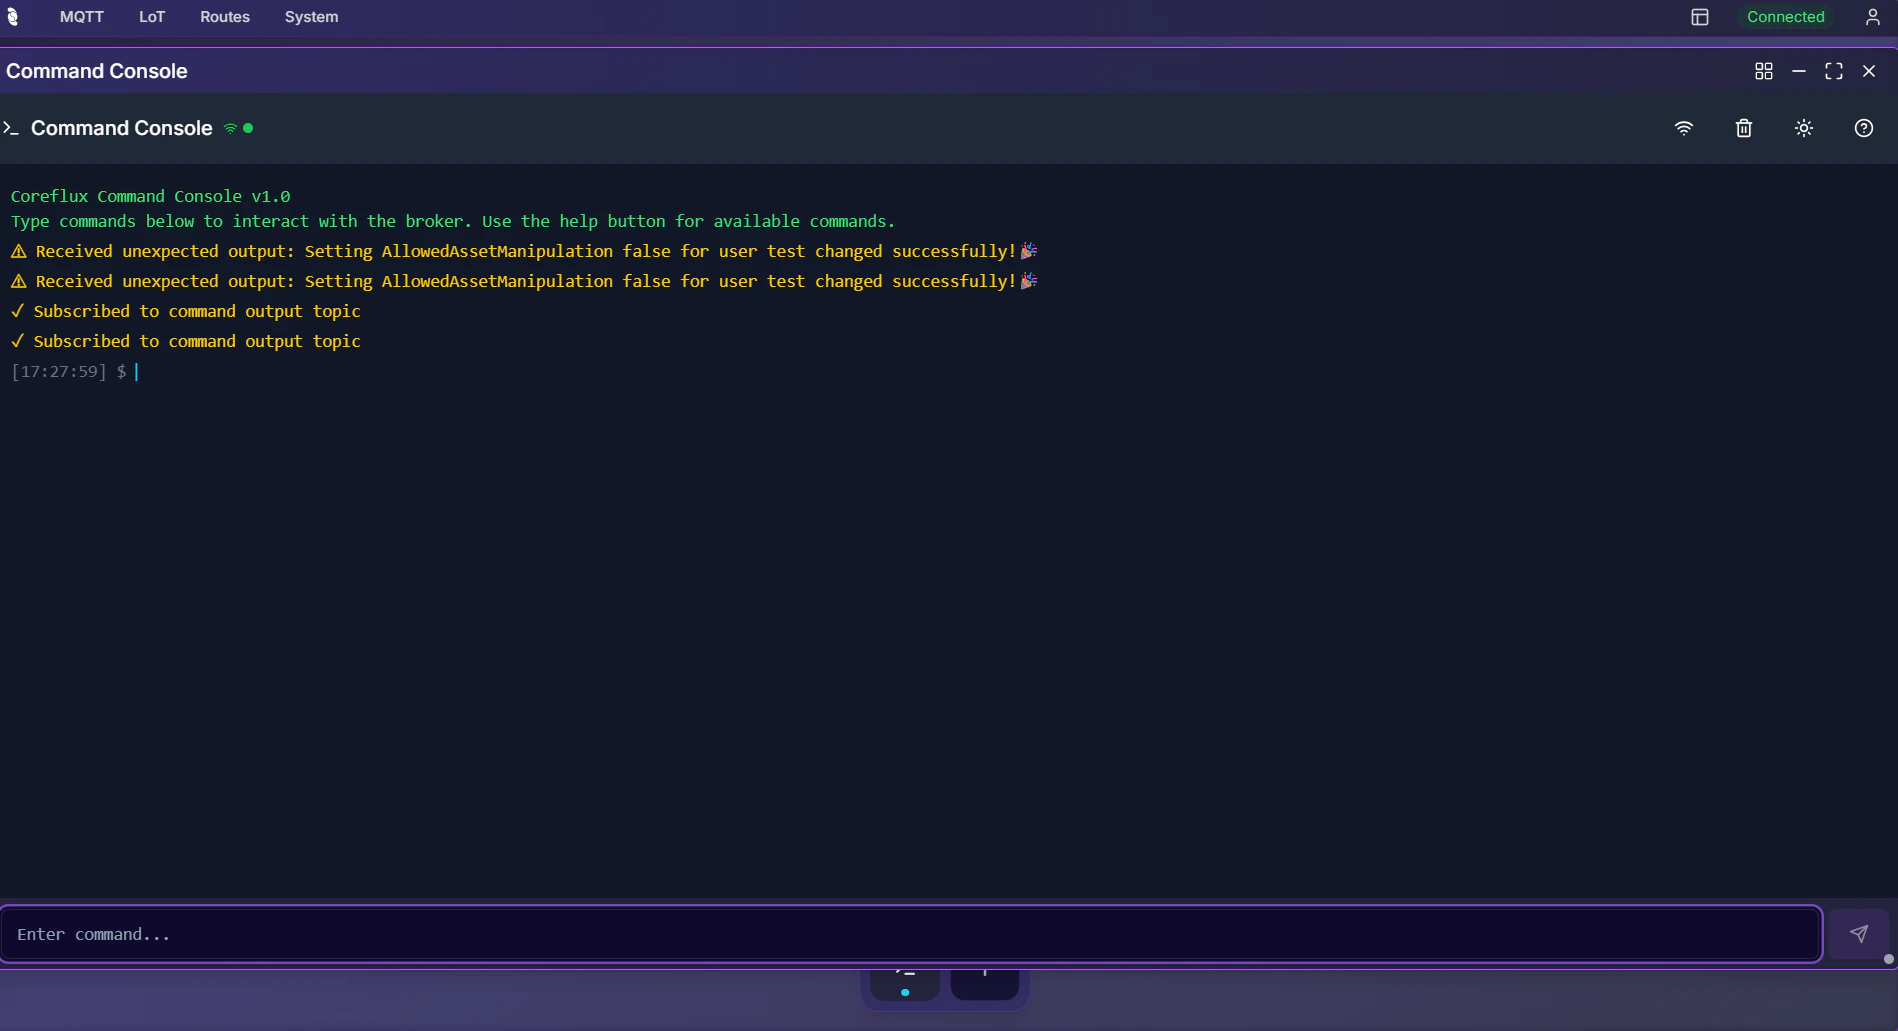The image size is (1898, 1031).
Task: Open the System menu
Action: click(310, 17)
